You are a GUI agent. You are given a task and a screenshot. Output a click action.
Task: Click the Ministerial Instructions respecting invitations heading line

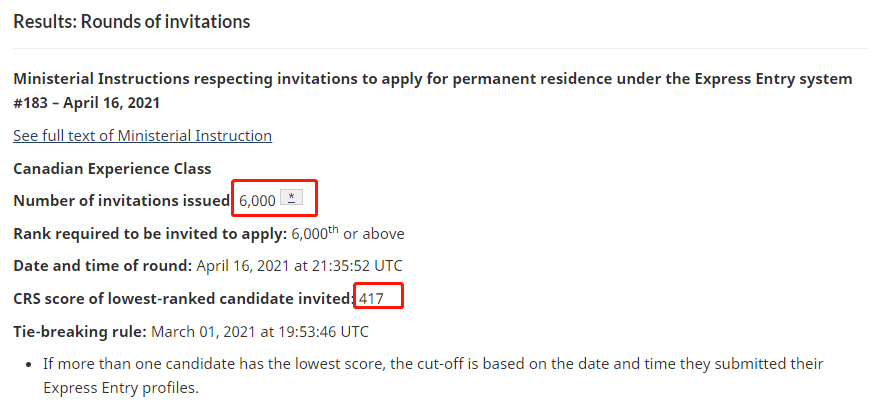tap(433, 79)
